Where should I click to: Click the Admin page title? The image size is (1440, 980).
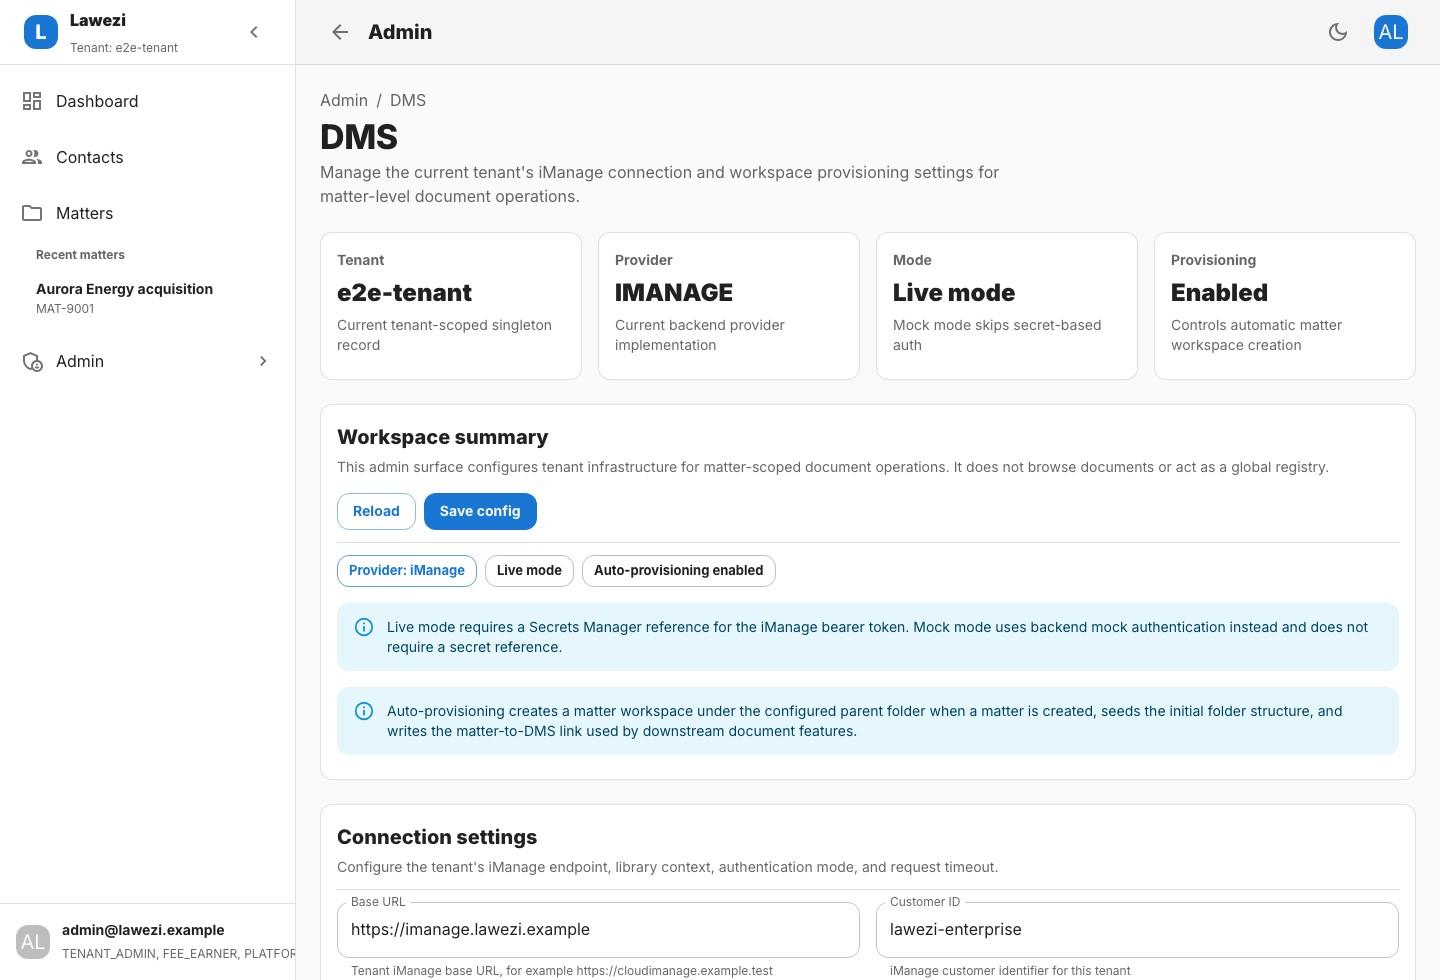pos(400,32)
